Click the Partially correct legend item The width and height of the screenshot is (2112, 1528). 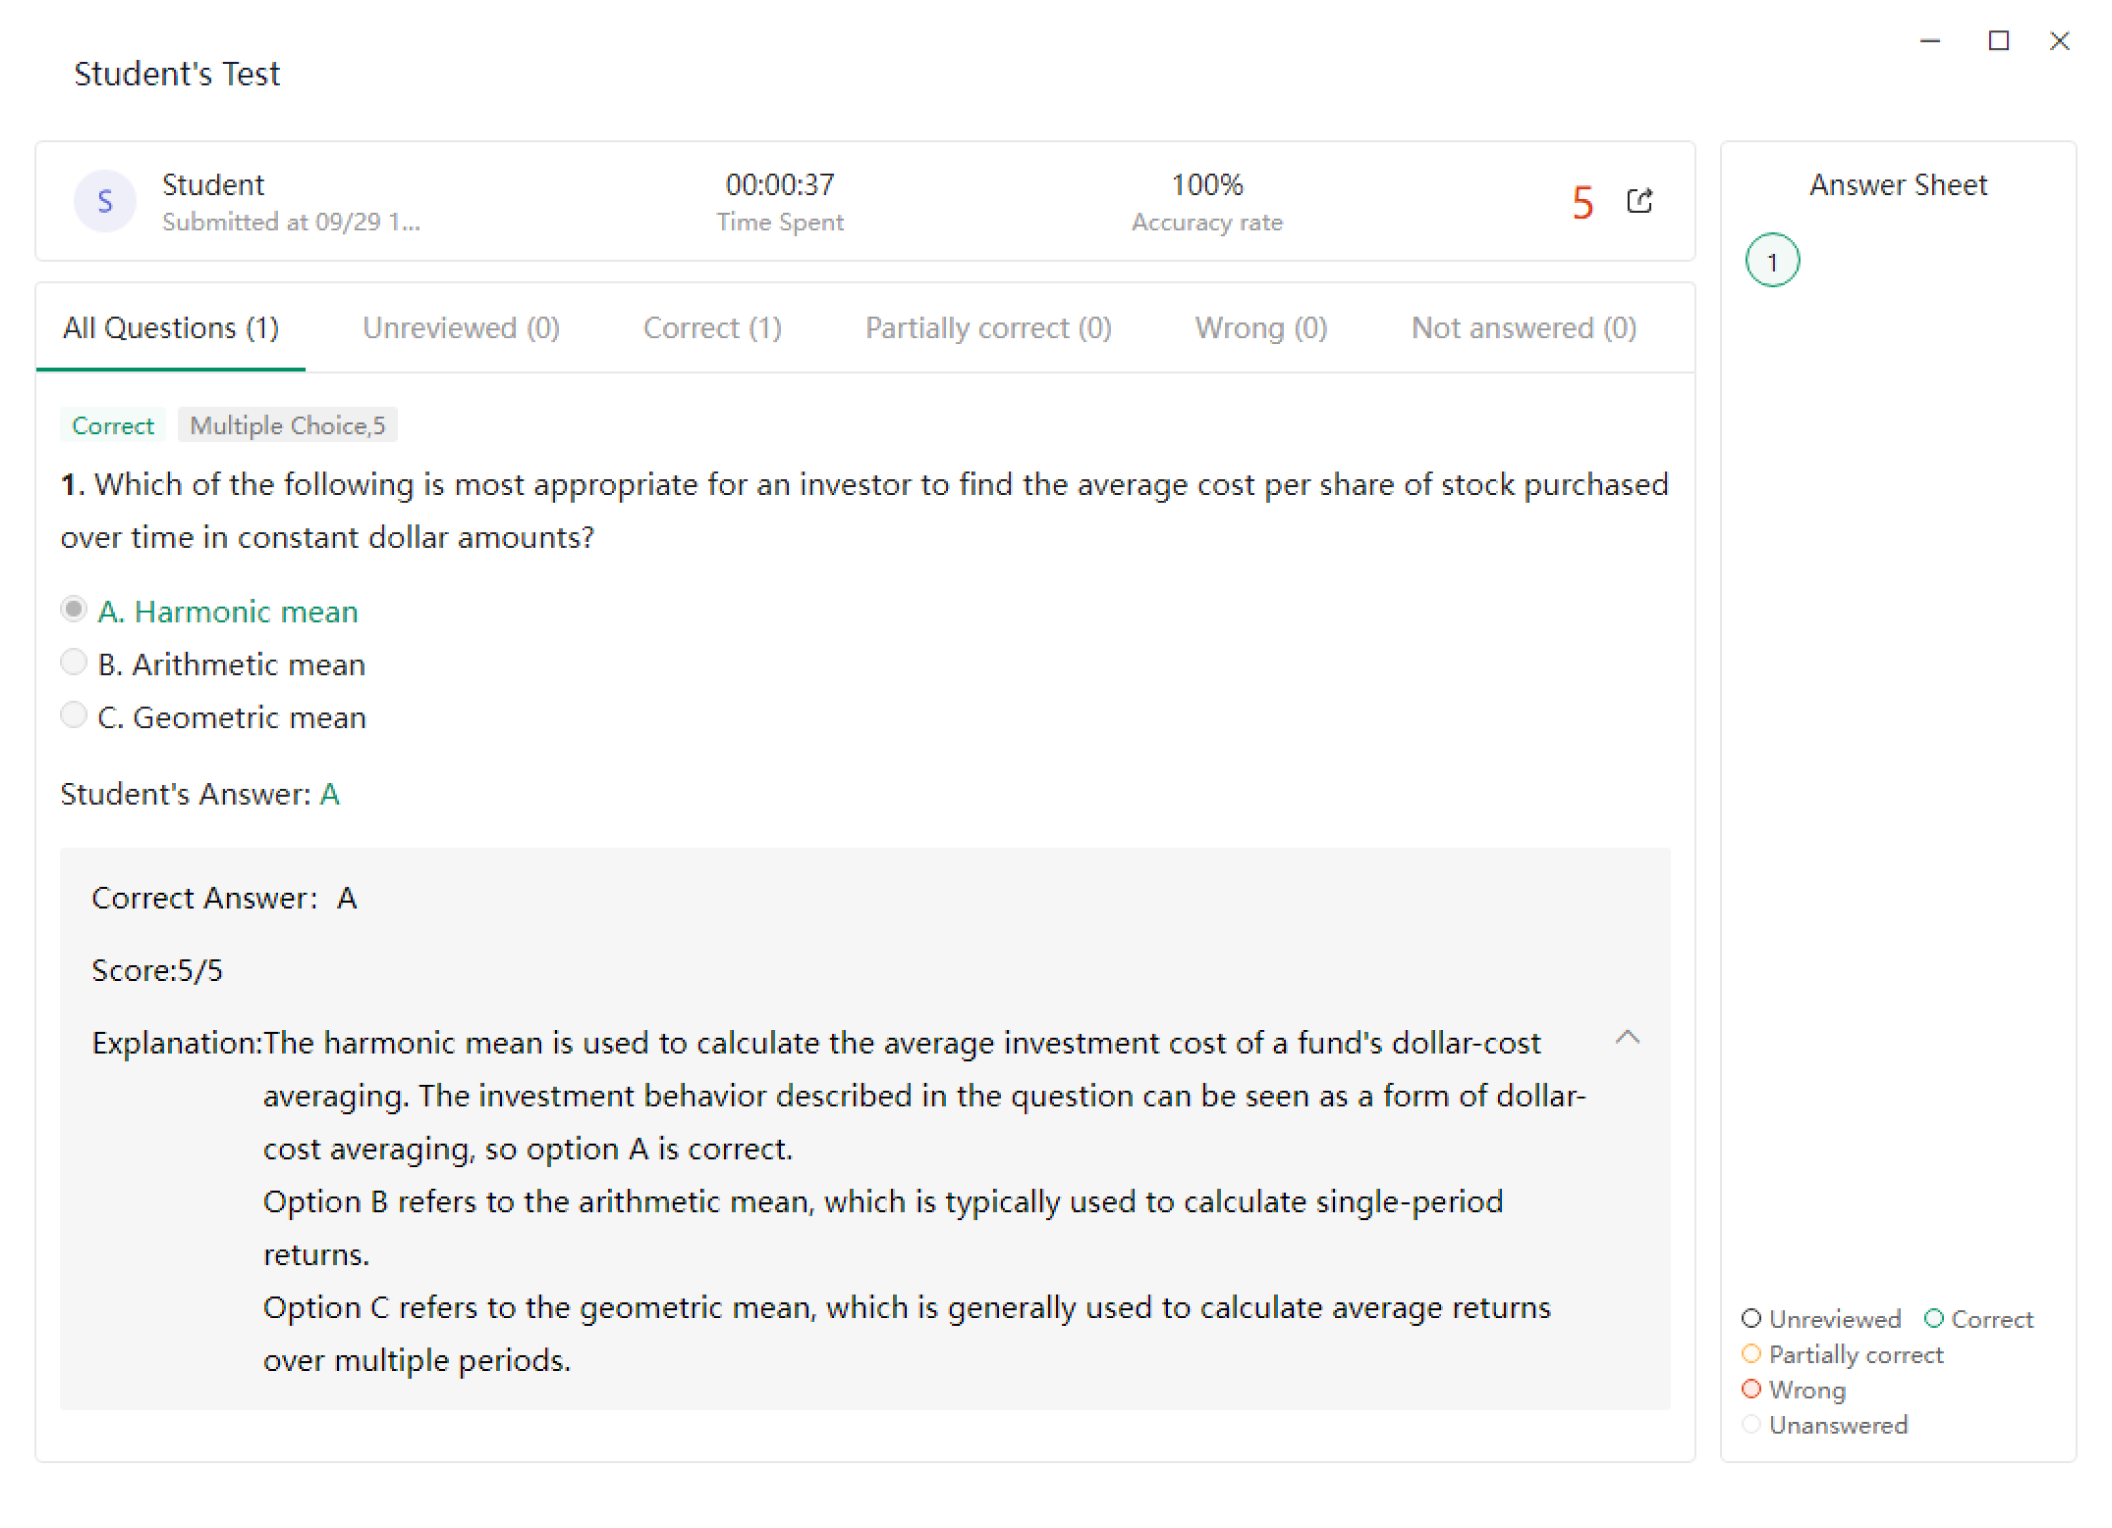click(1842, 1354)
